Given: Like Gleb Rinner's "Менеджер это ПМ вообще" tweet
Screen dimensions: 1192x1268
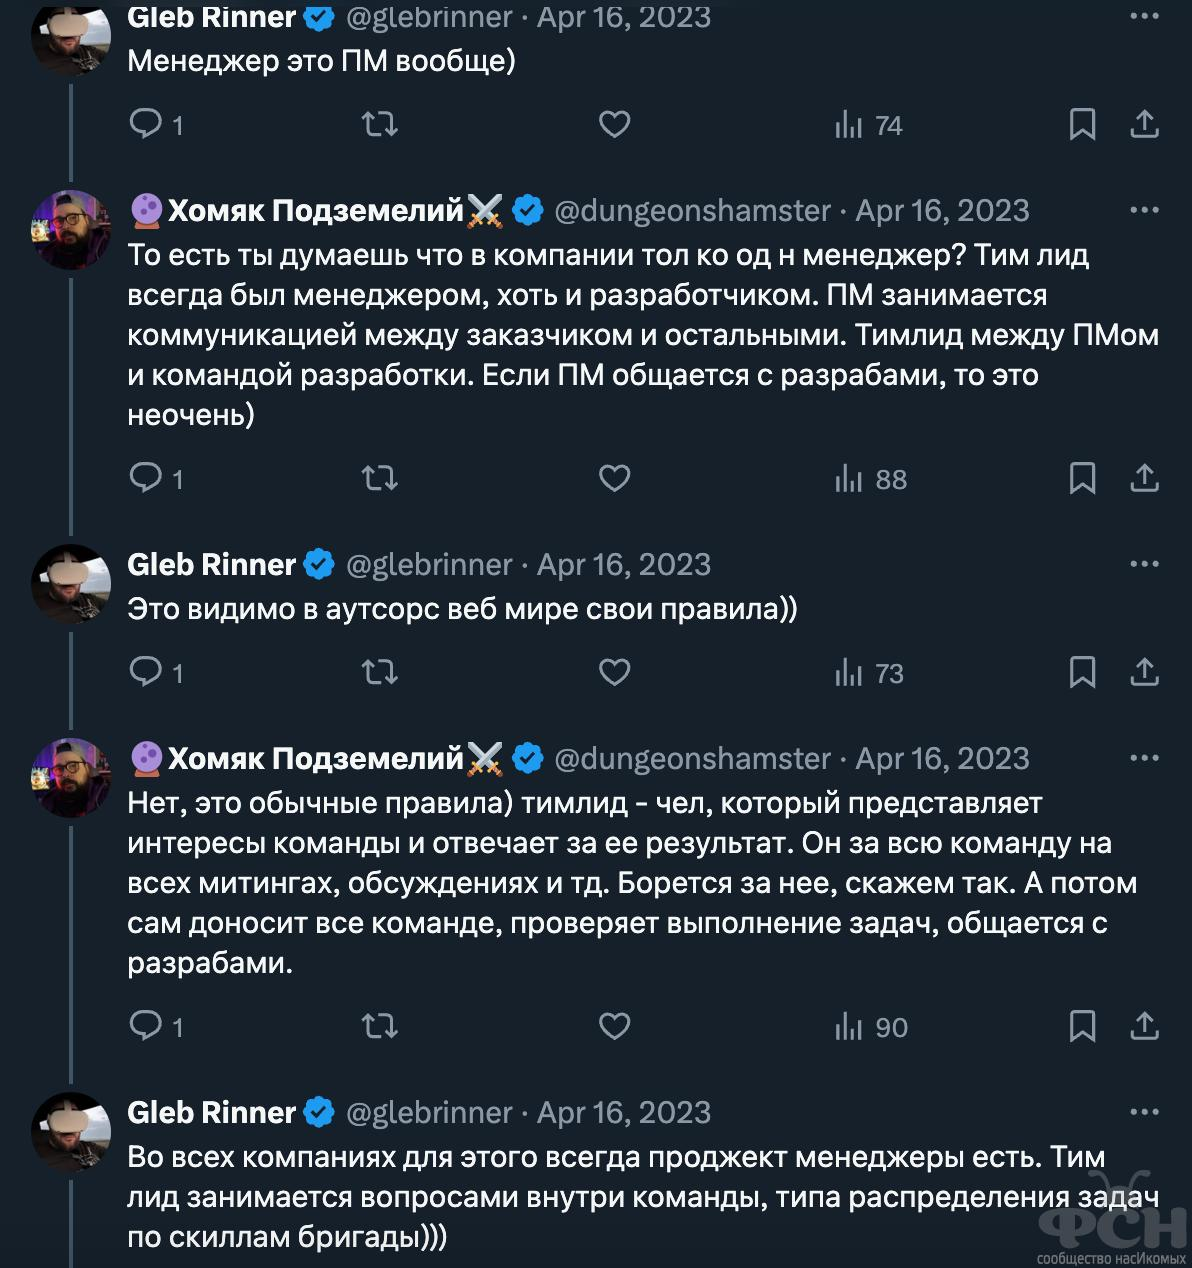Looking at the screenshot, I should point(614,125).
